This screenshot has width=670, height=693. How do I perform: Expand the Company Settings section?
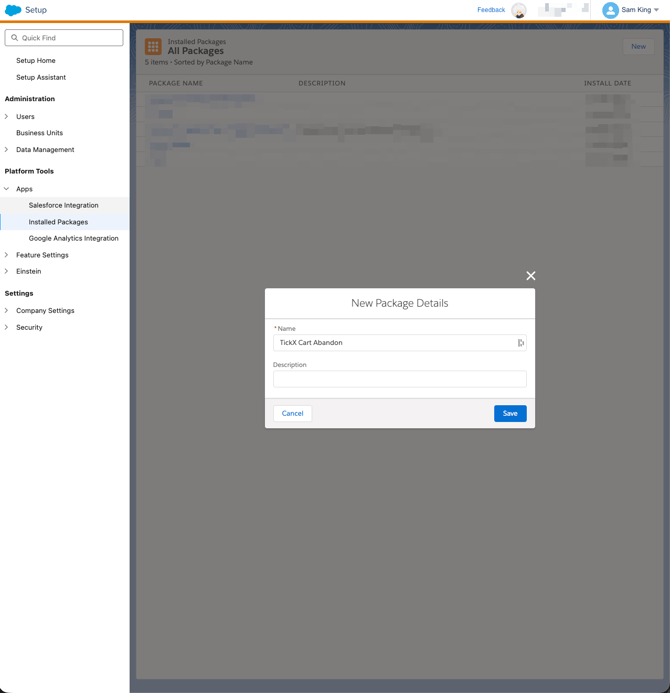7,311
